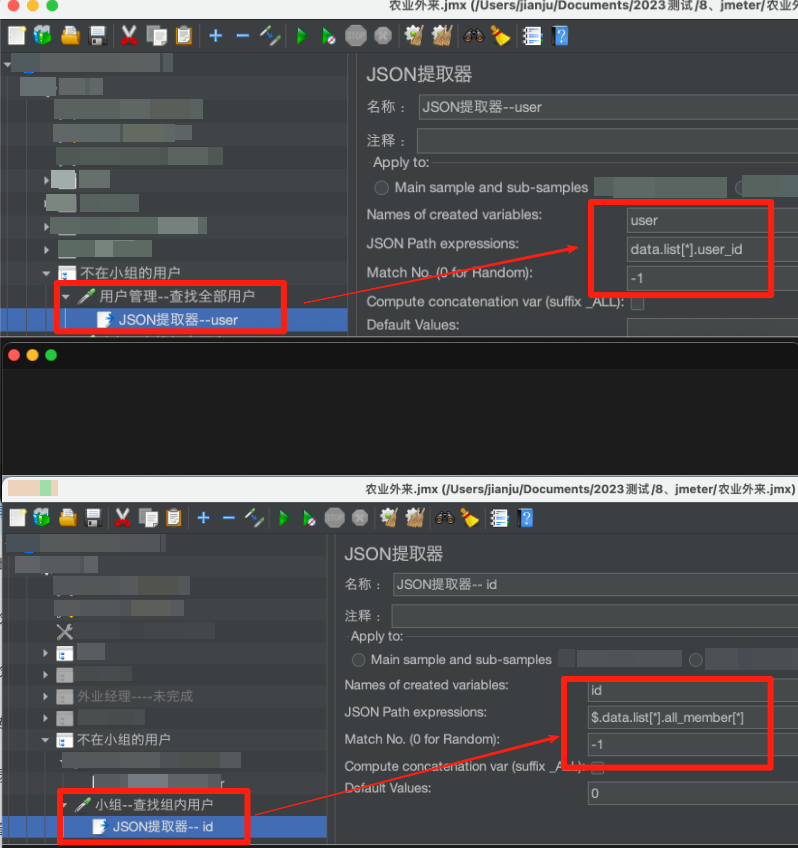Open binoculars Search icon in the JSON提取器-- id window
The height and width of the screenshot is (848, 798).
444,518
